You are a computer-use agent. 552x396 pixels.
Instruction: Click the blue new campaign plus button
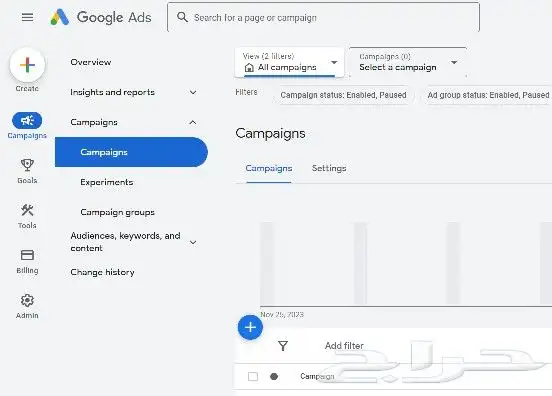click(250, 327)
